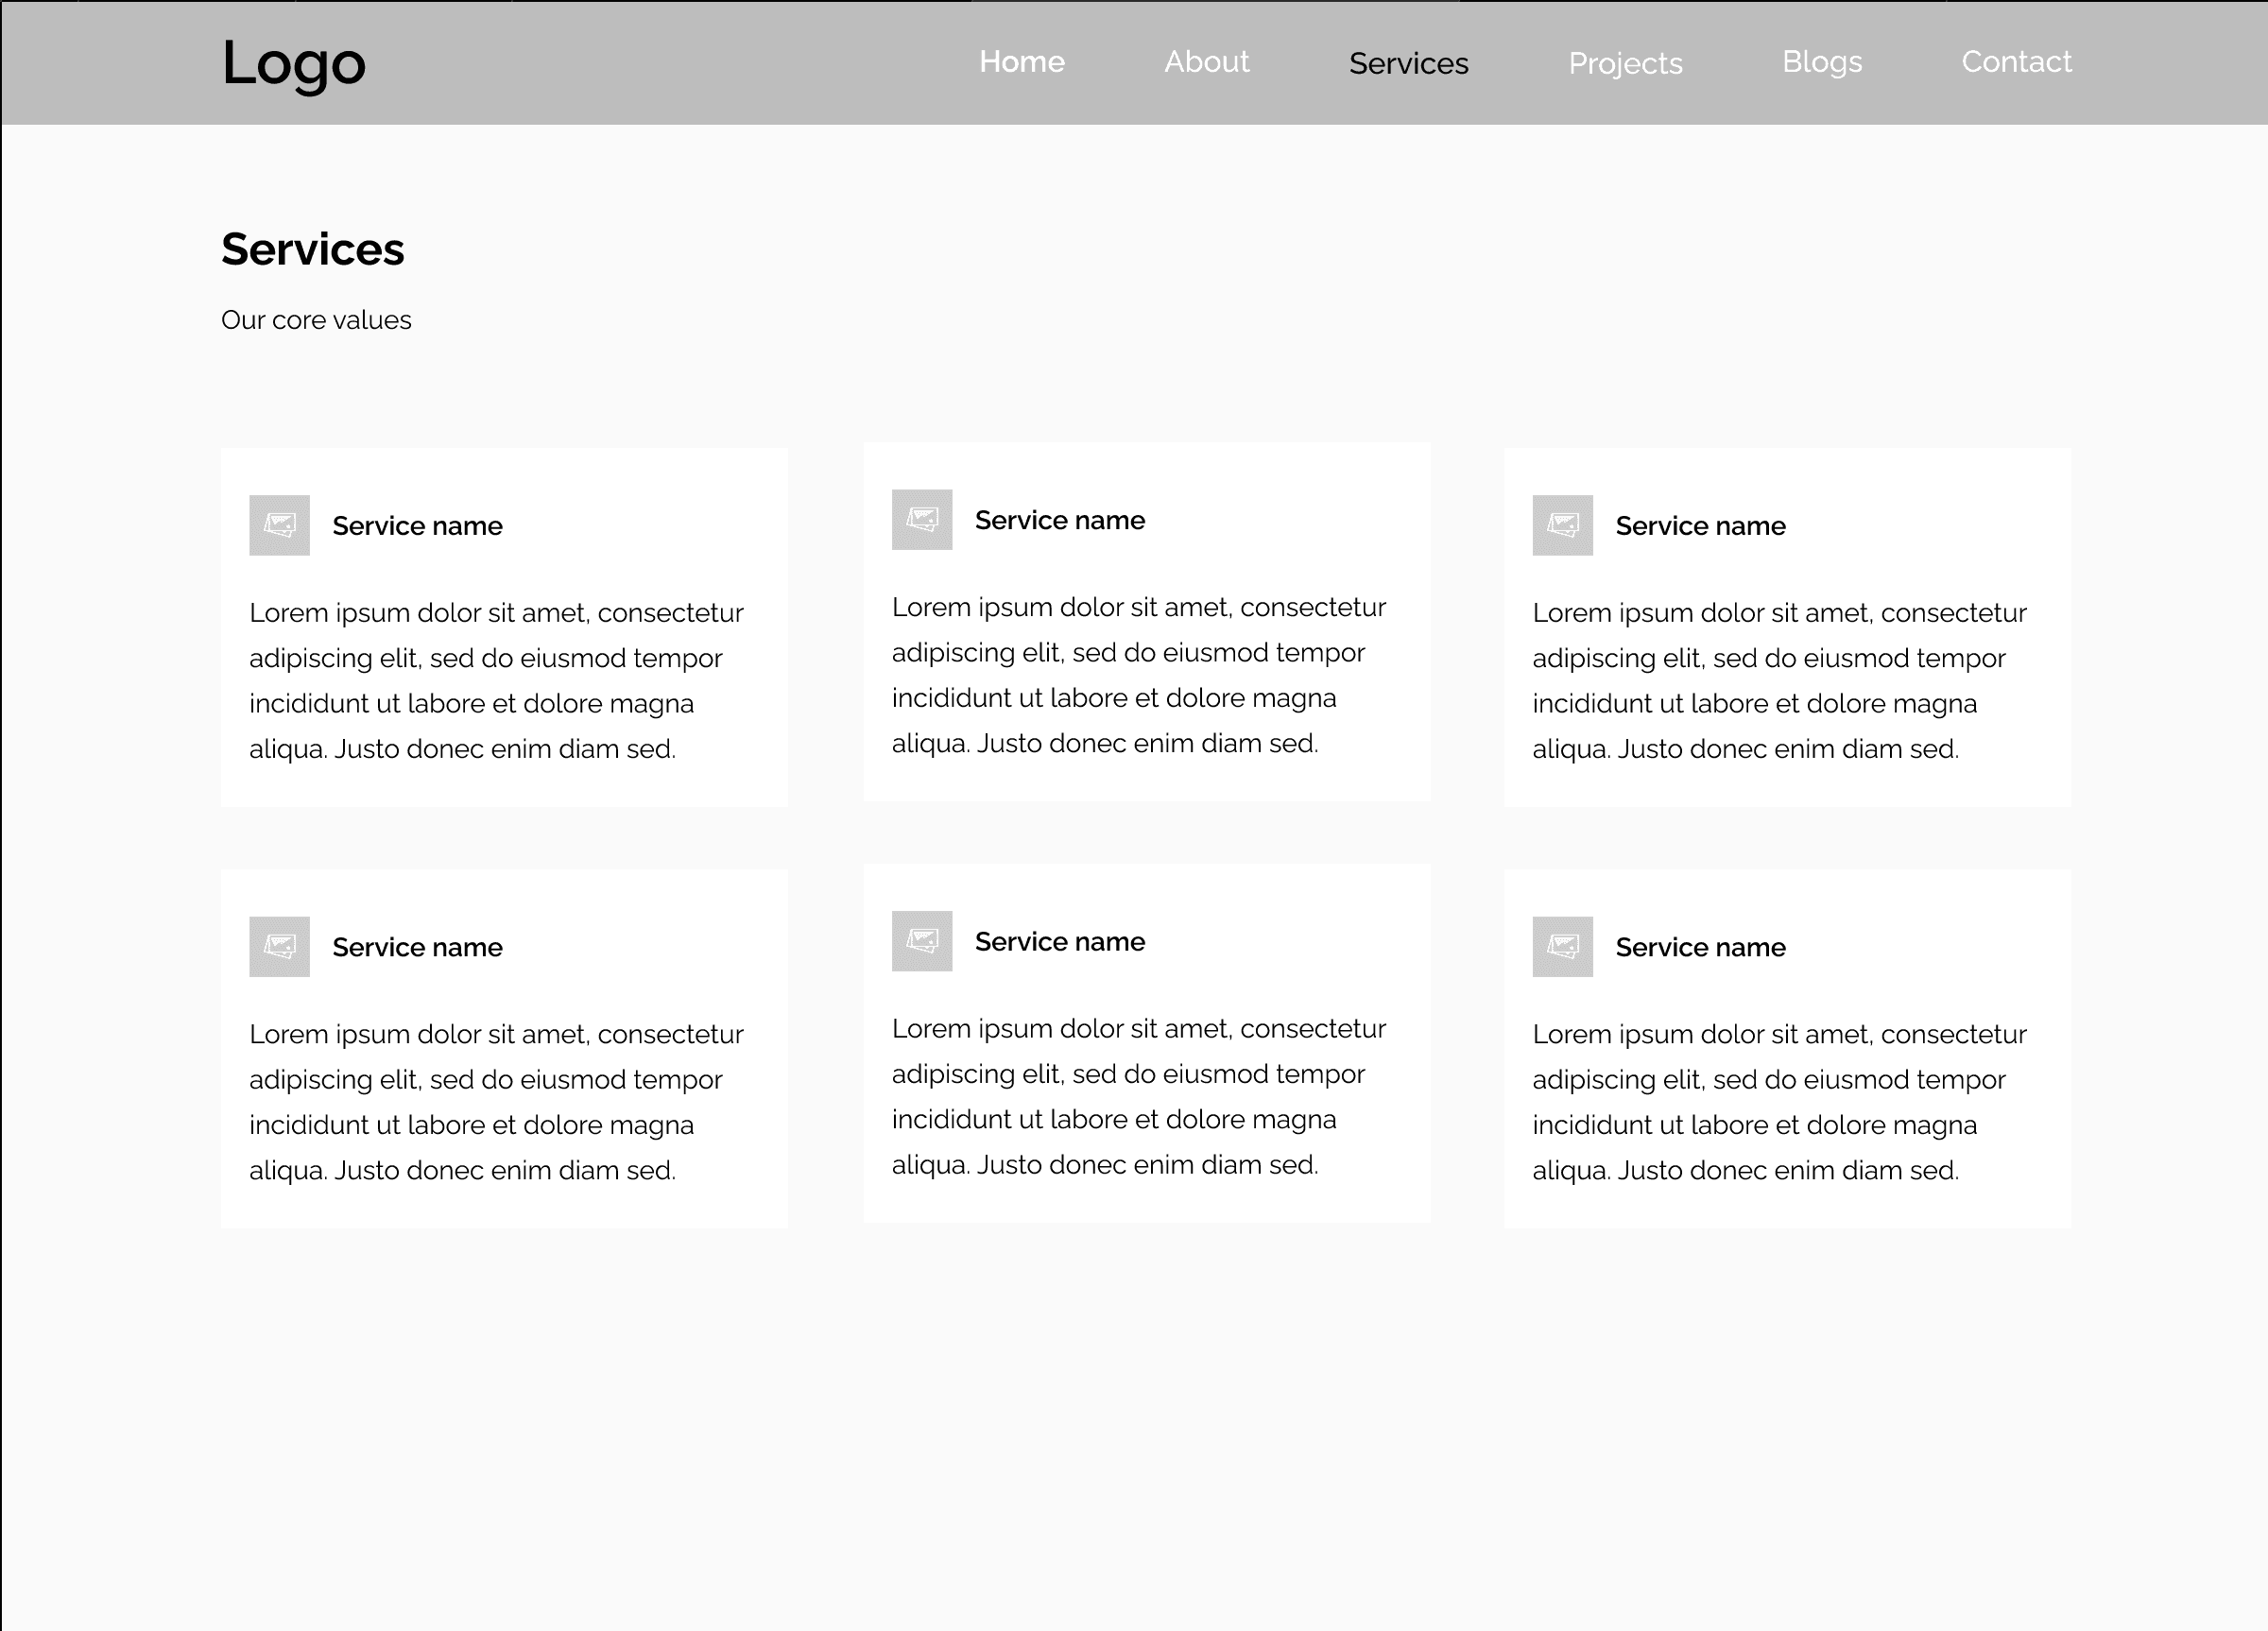Screen dimensions: 2268x1631
Task: Click image icon in bottom-left service card
Action: point(279,946)
